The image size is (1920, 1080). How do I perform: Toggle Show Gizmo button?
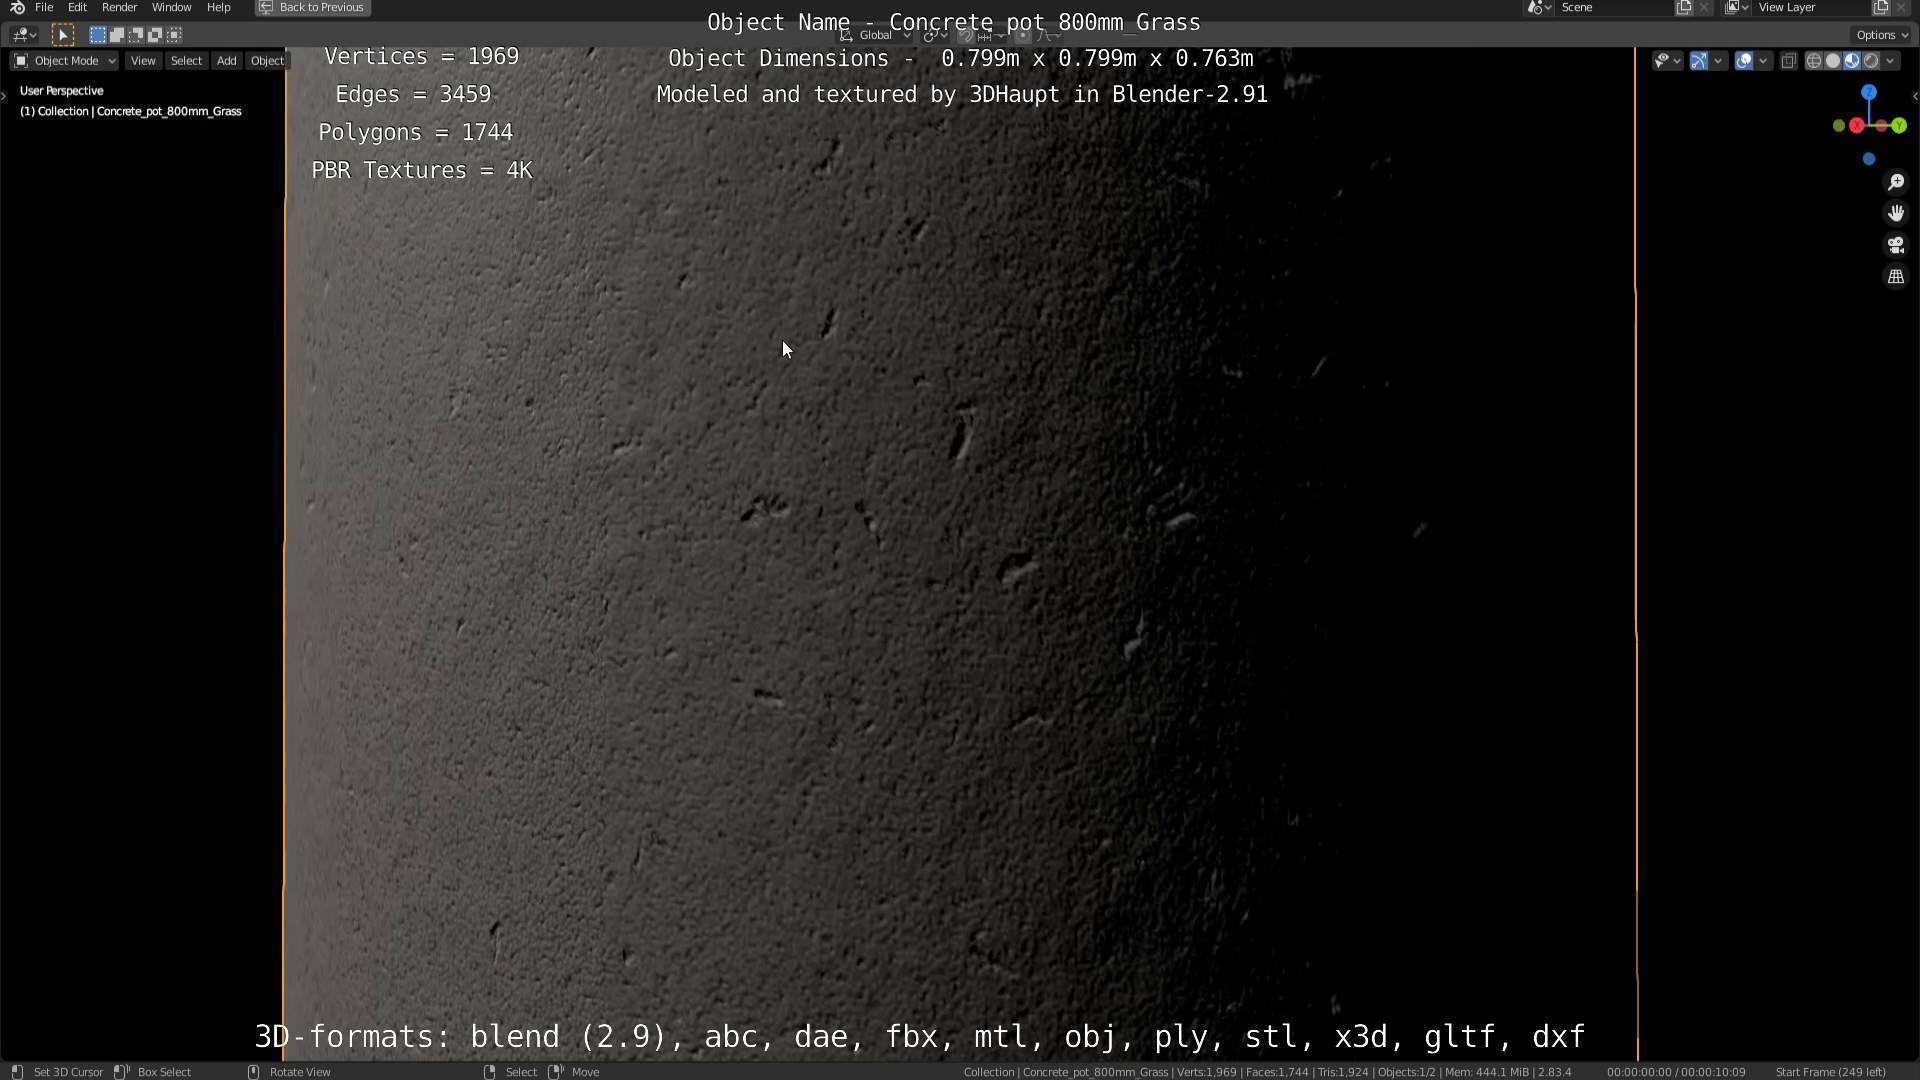coord(1698,61)
